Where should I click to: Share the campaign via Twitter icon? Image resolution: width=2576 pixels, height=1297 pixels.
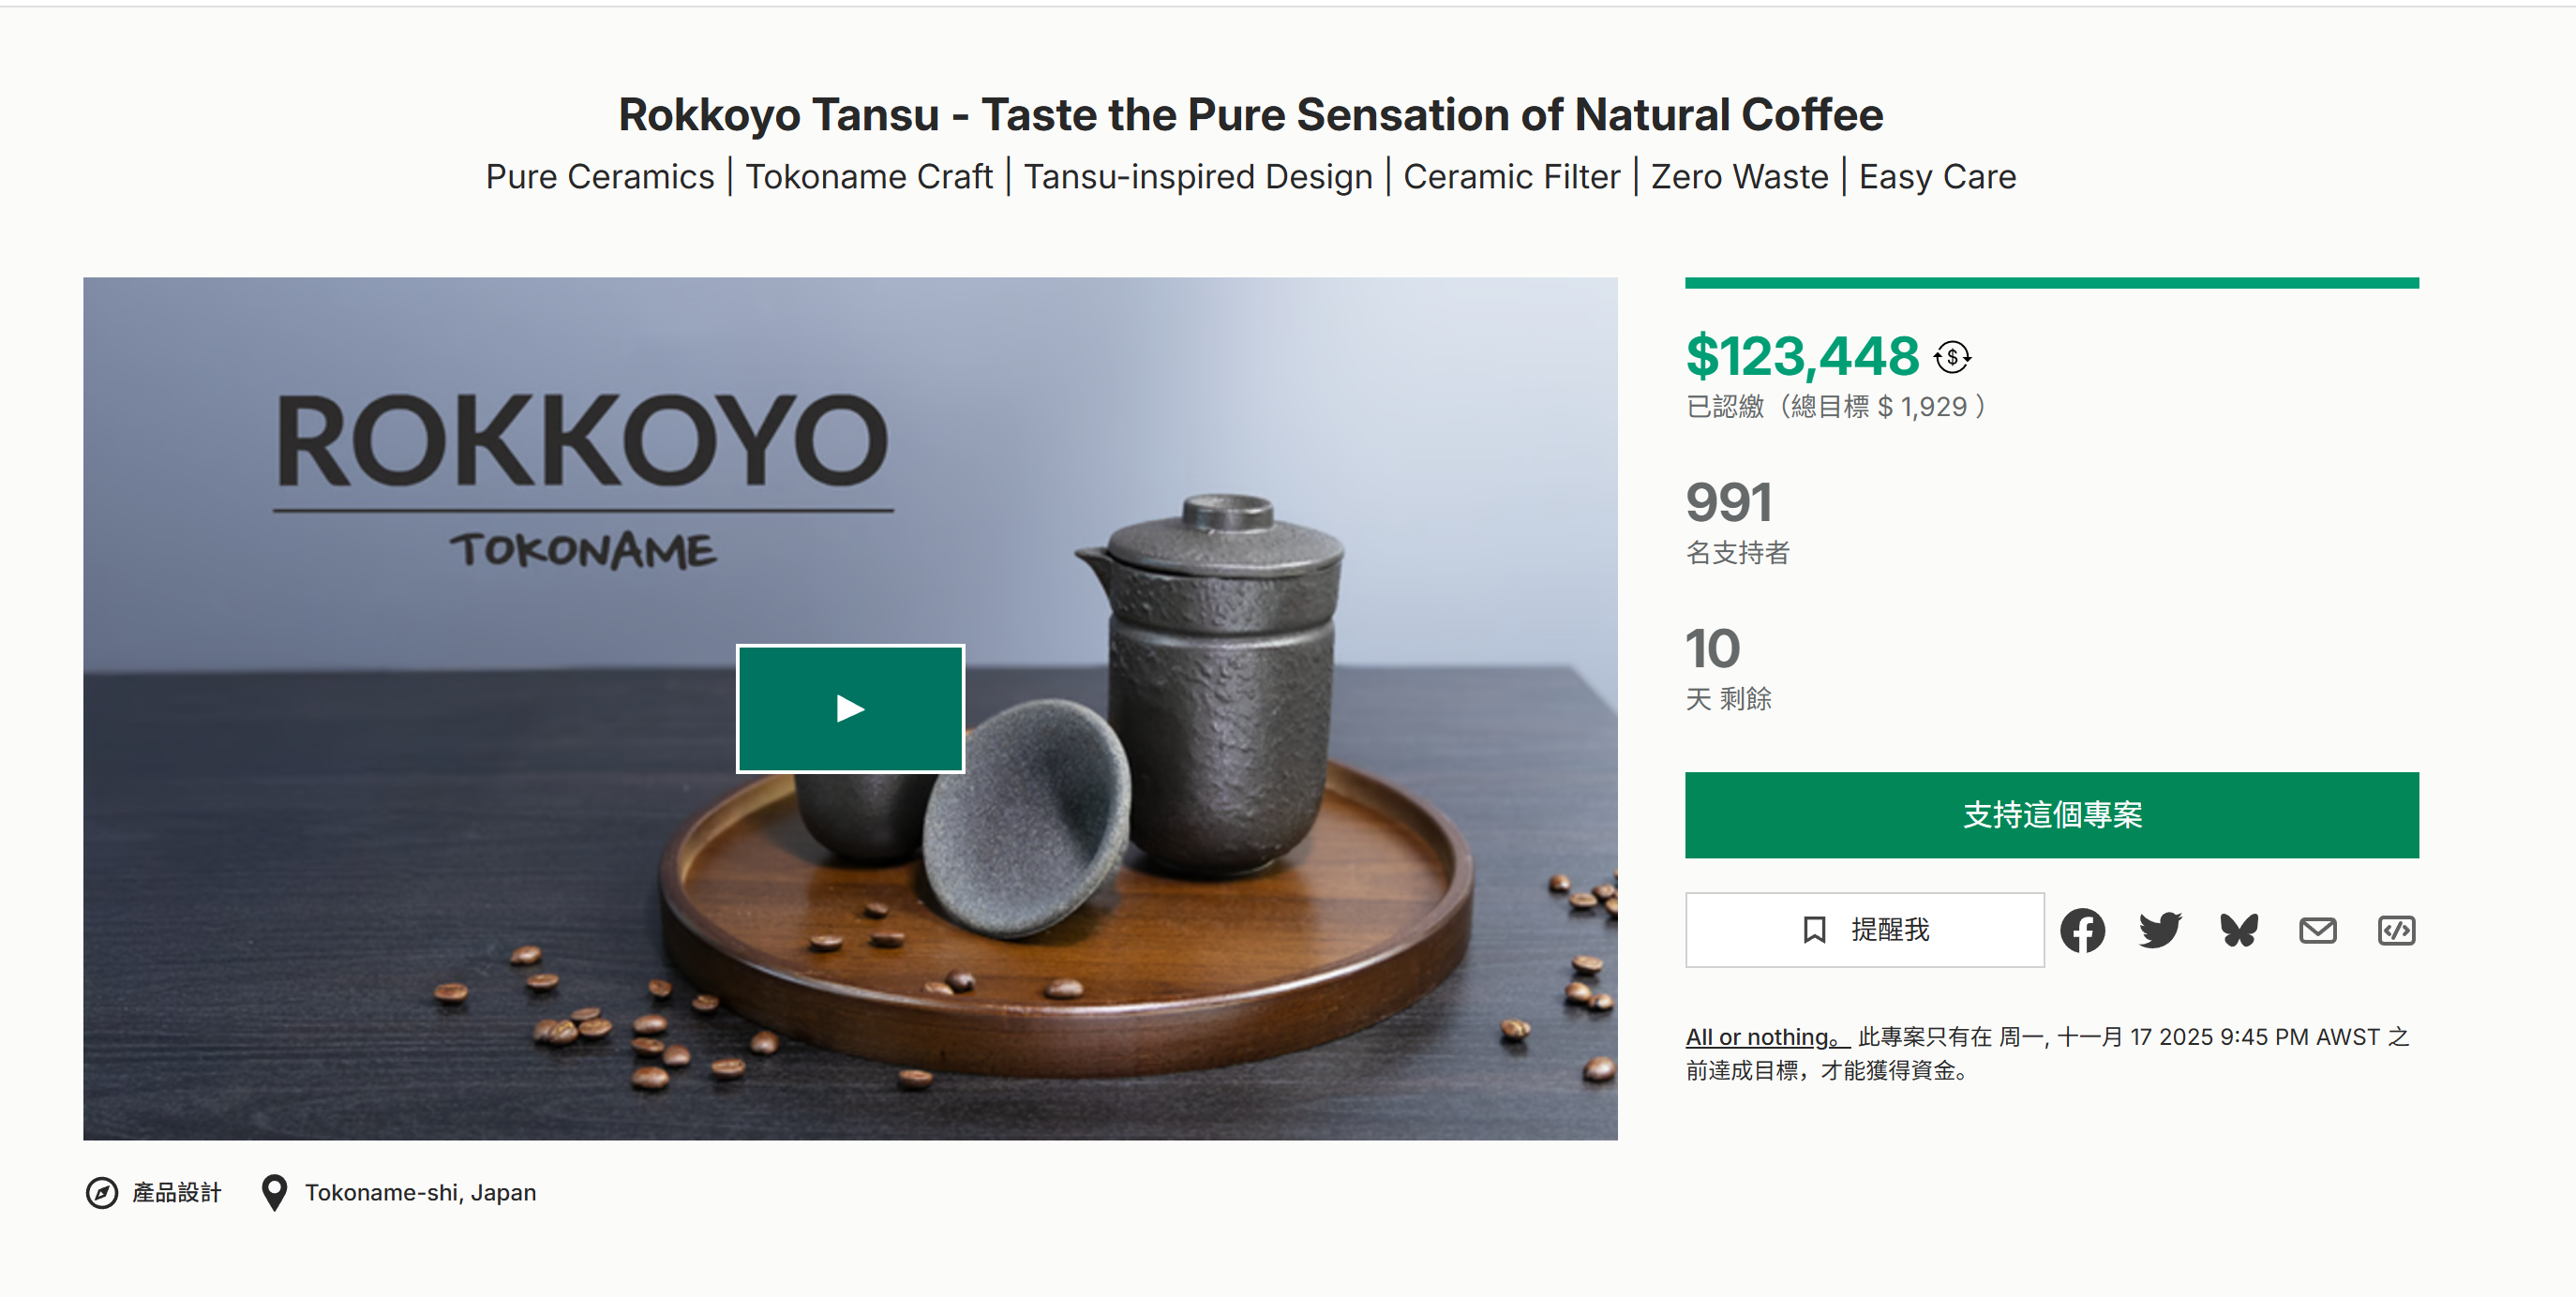pos(2160,930)
